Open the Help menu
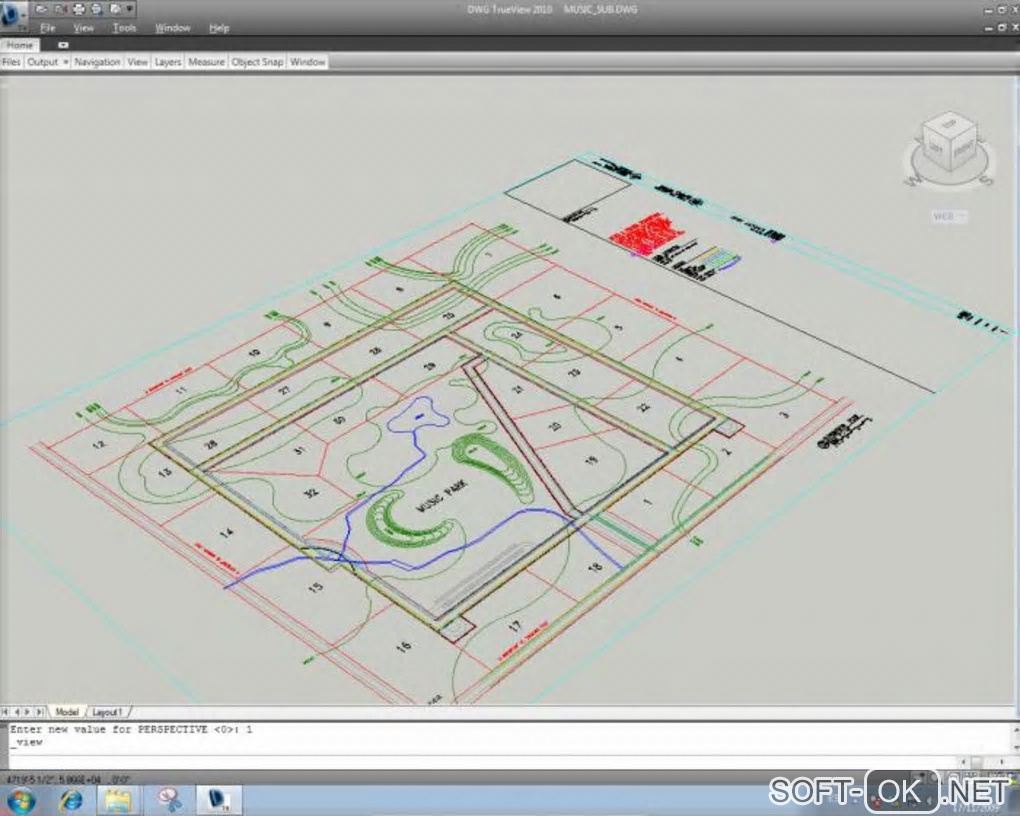The width and height of the screenshot is (1020, 816). [219, 28]
